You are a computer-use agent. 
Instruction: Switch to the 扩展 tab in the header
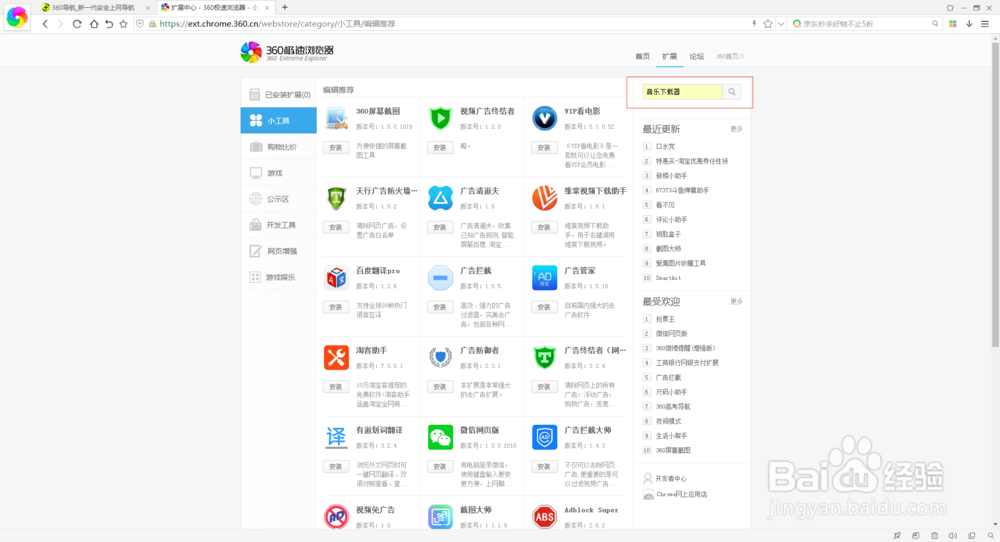(669, 56)
